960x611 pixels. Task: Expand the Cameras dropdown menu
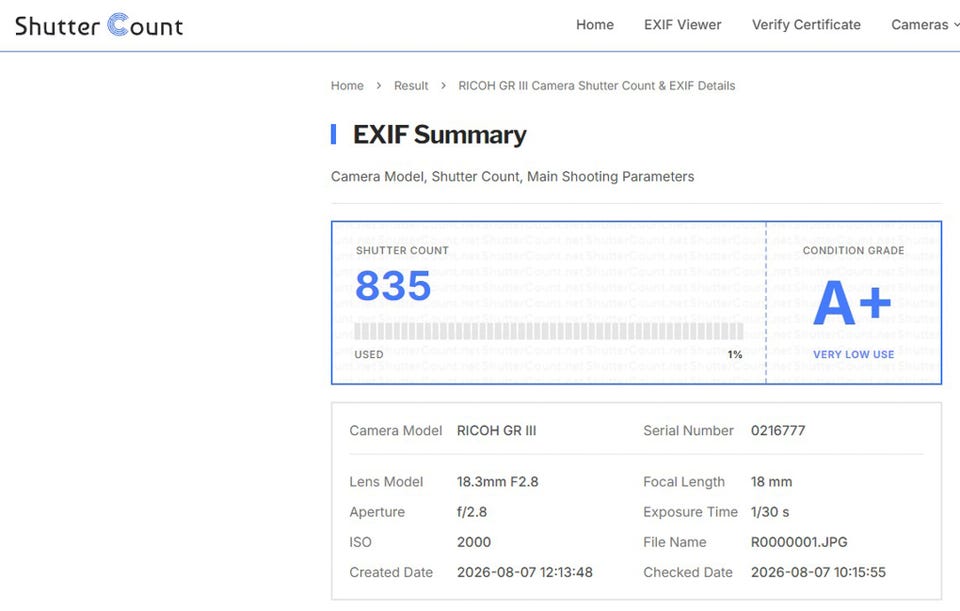click(924, 24)
